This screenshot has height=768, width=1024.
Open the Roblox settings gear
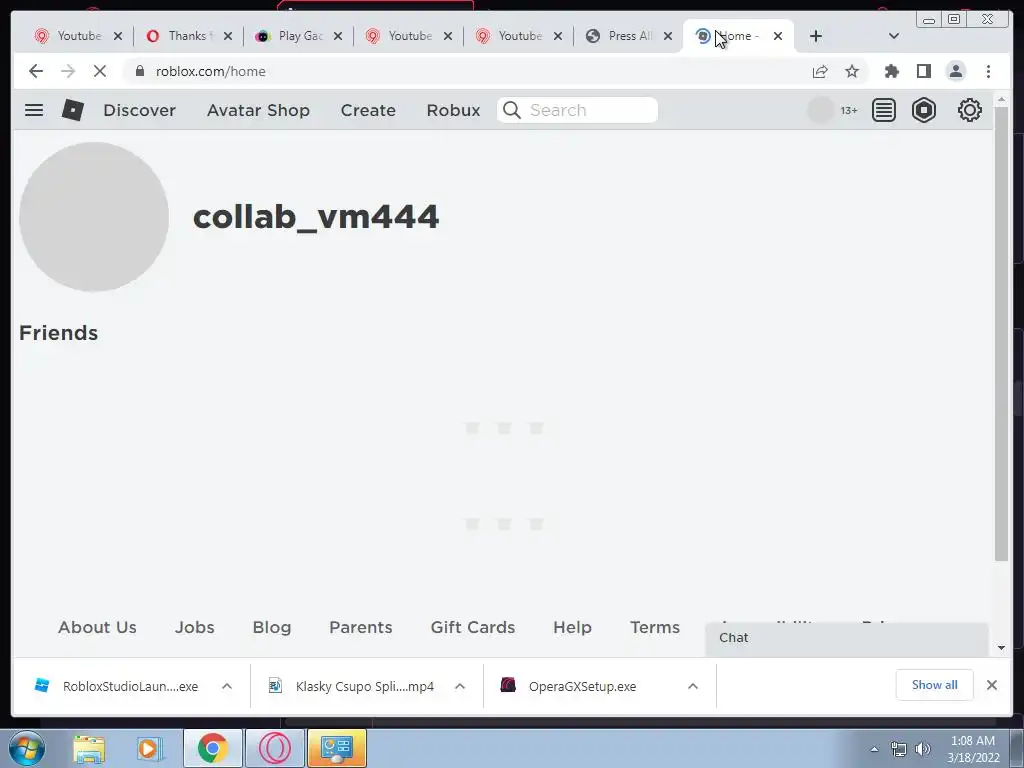coord(970,110)
